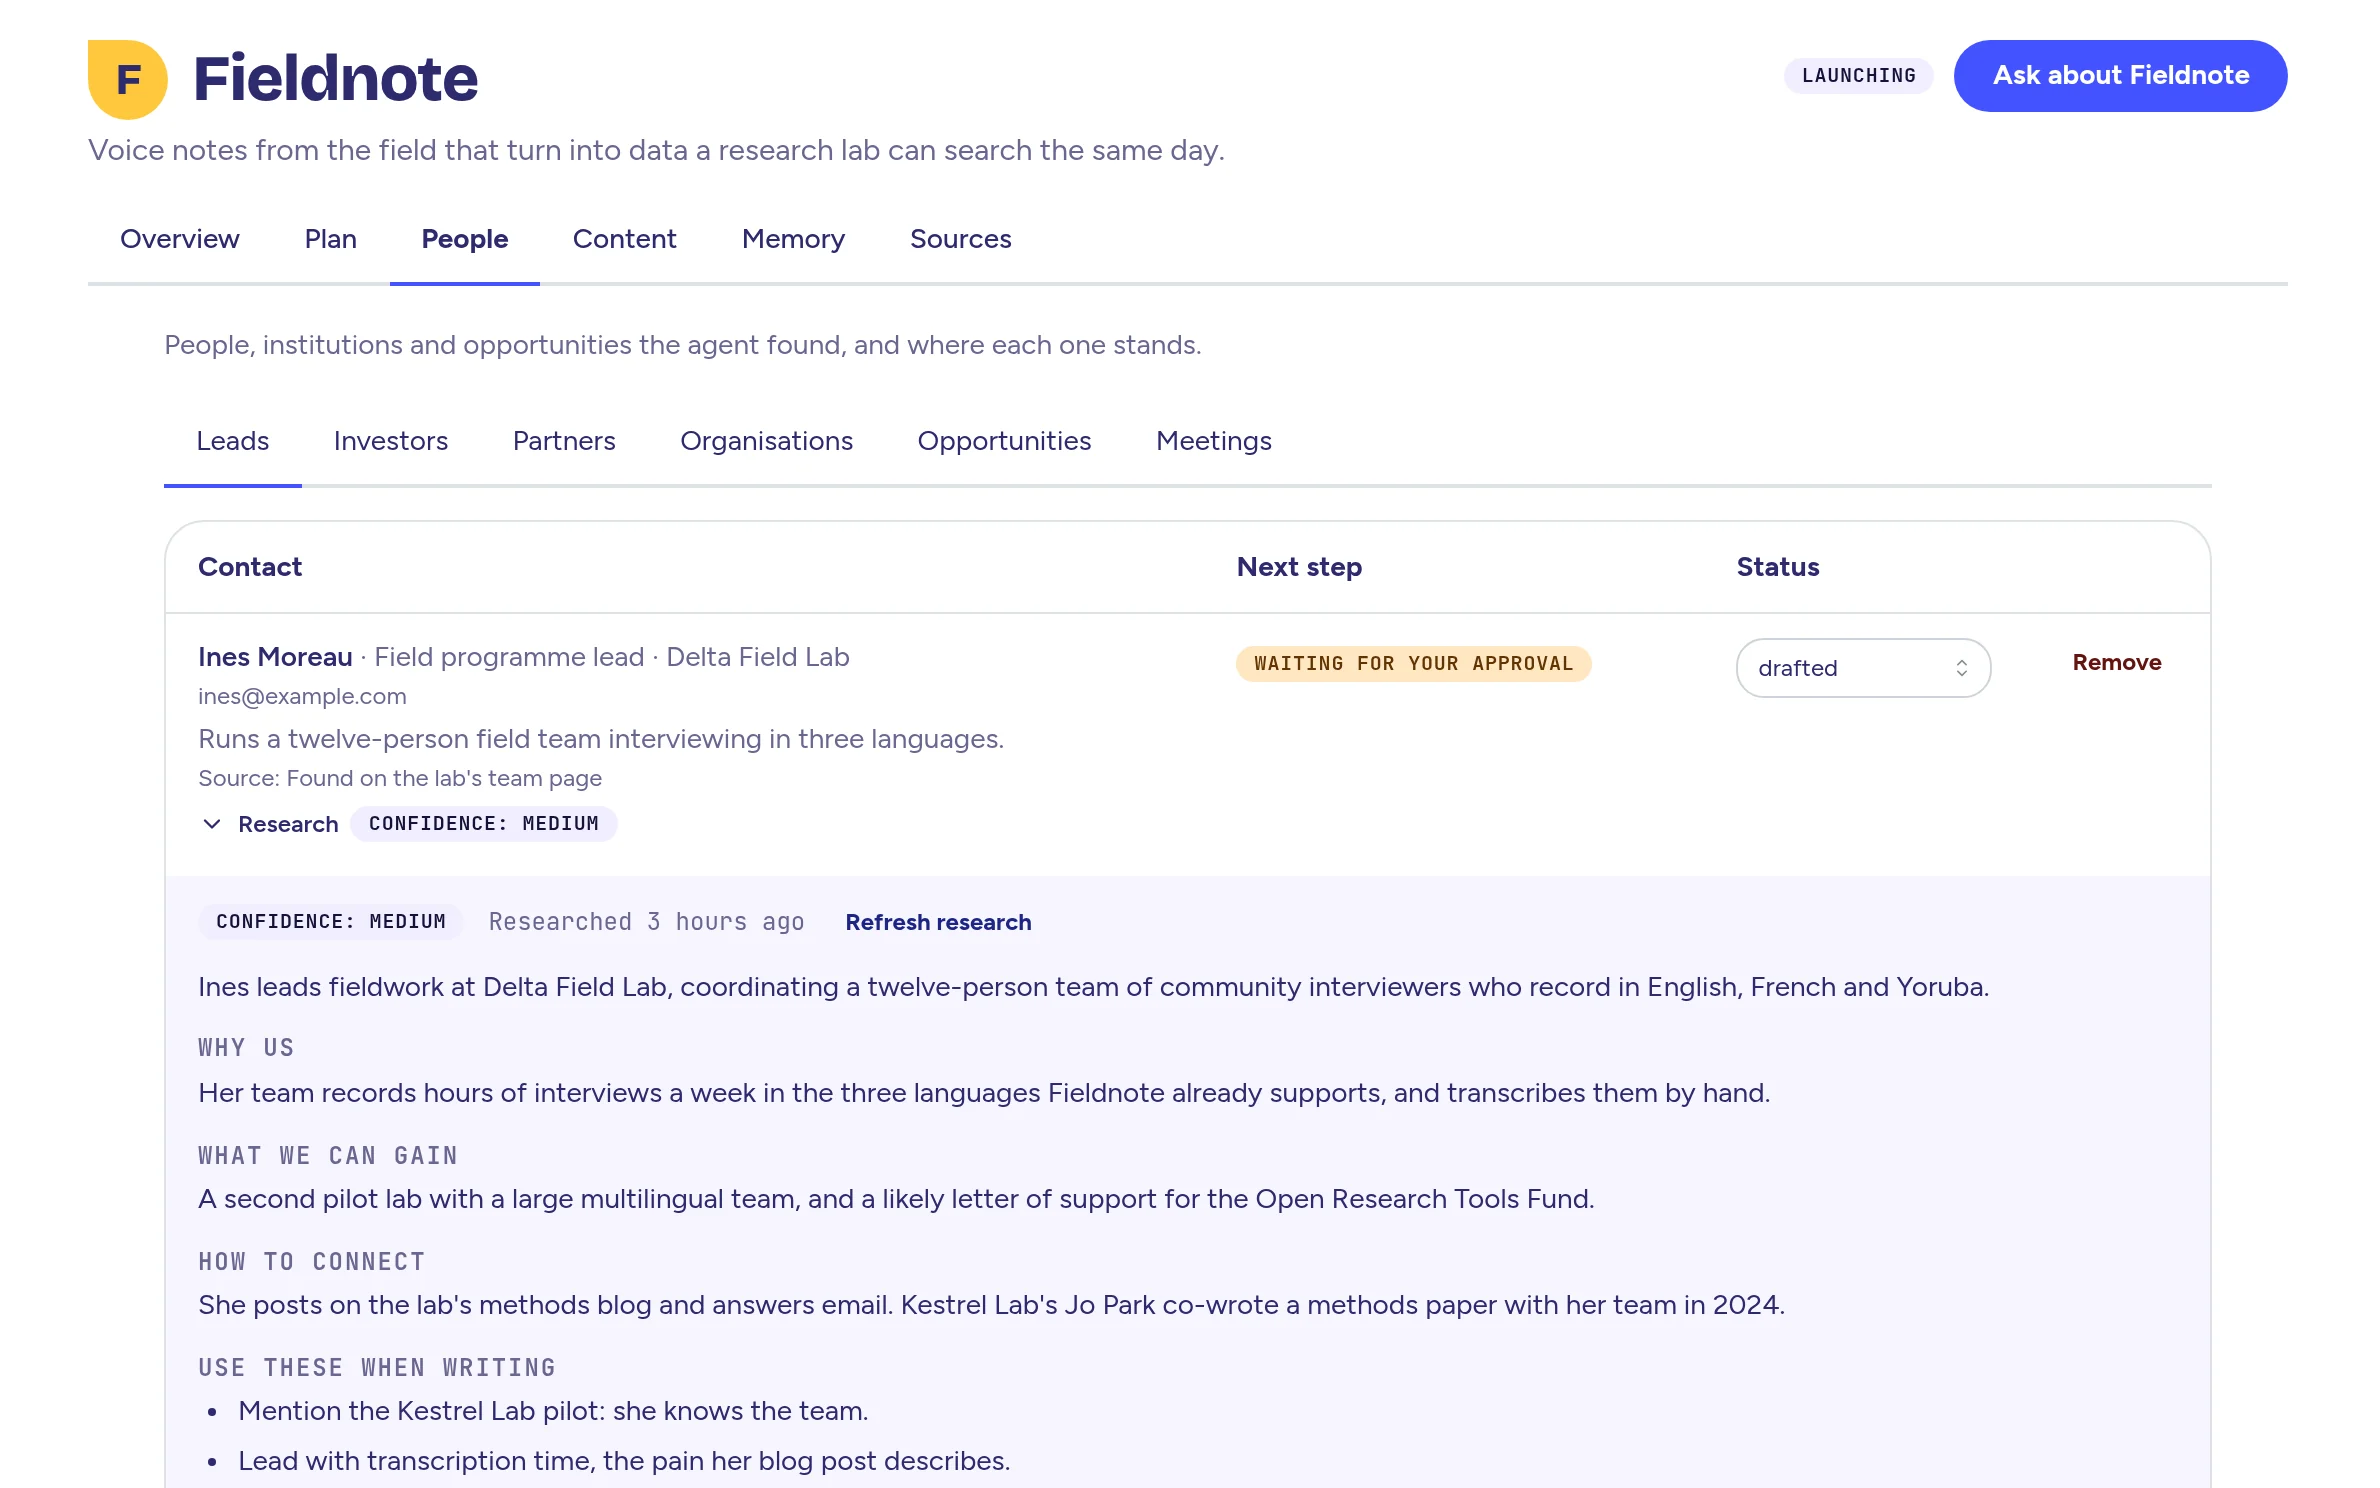Click the Contact column header
The width and height of the screenshot is (2380, 1488).
250,567
